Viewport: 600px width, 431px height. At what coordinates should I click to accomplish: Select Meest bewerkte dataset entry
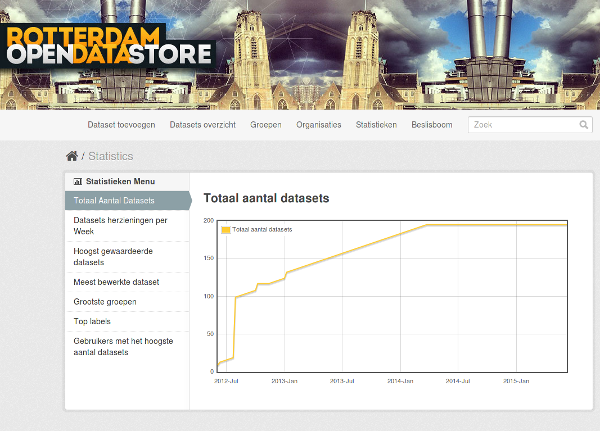(x=127, y=282)
